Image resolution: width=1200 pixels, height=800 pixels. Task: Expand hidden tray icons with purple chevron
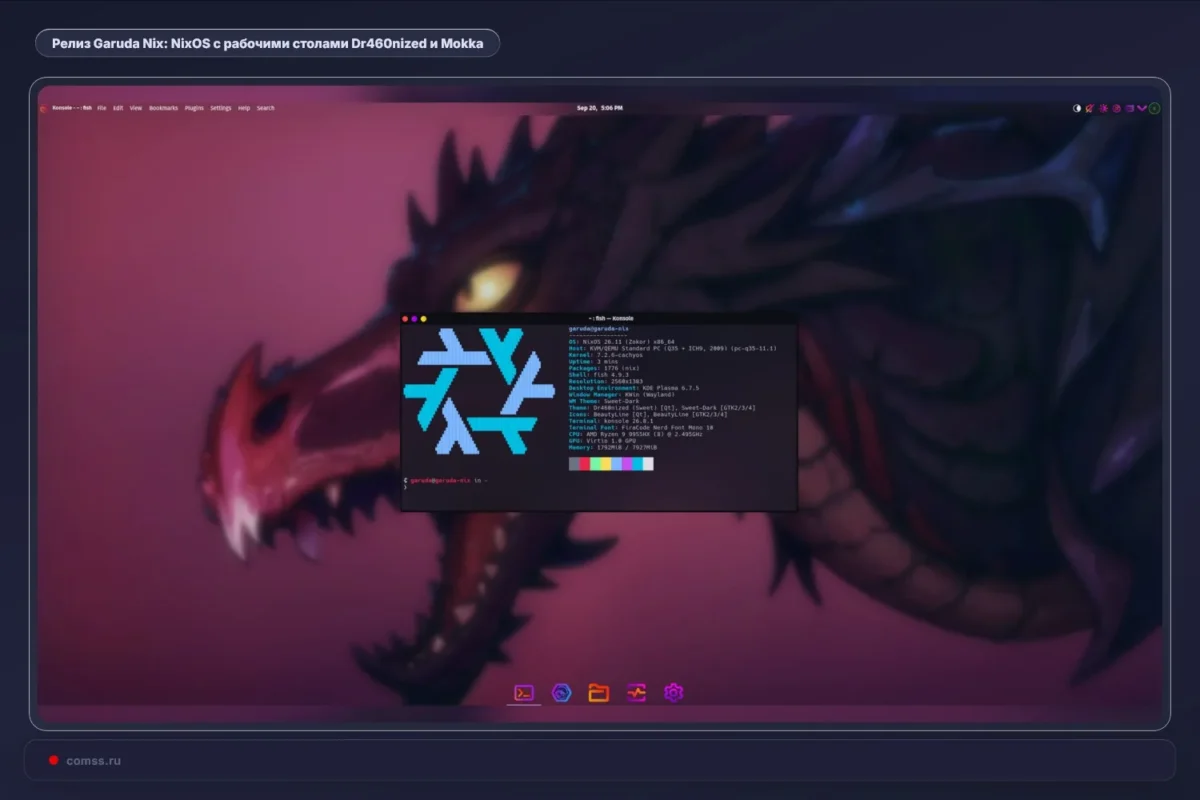[1142, 108]
